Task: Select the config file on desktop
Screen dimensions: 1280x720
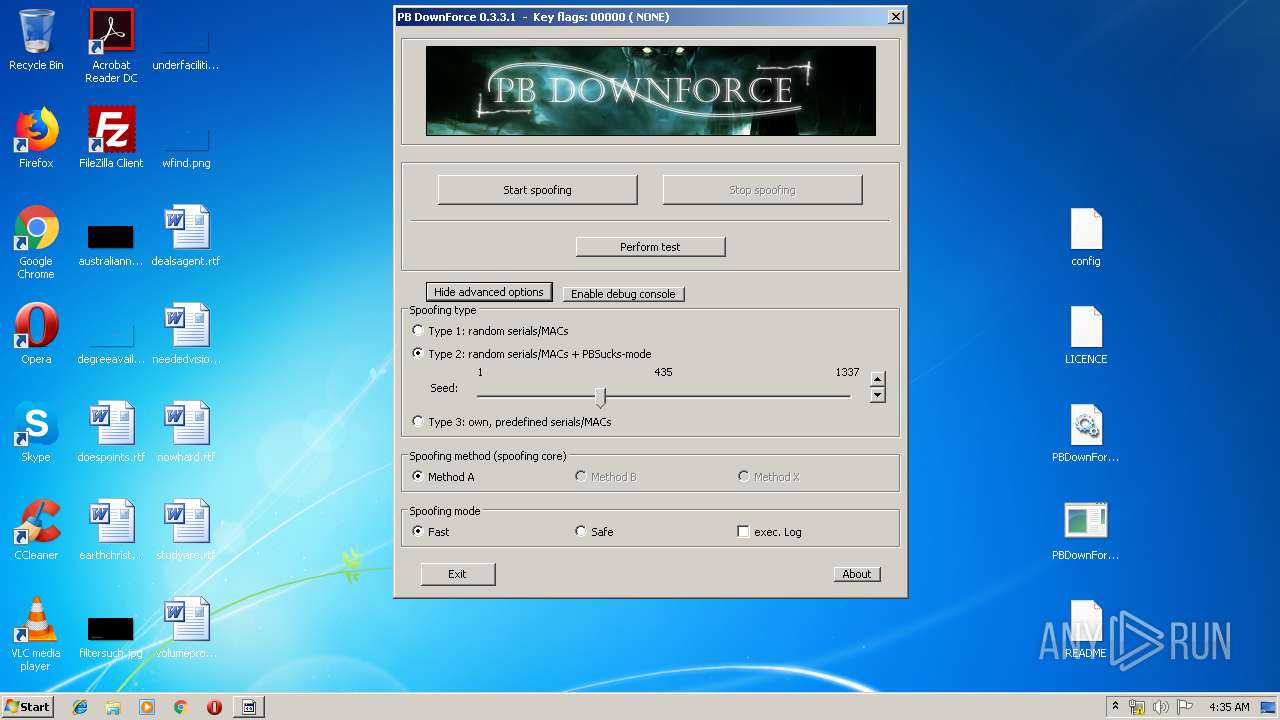Action: click(1086, 236)
